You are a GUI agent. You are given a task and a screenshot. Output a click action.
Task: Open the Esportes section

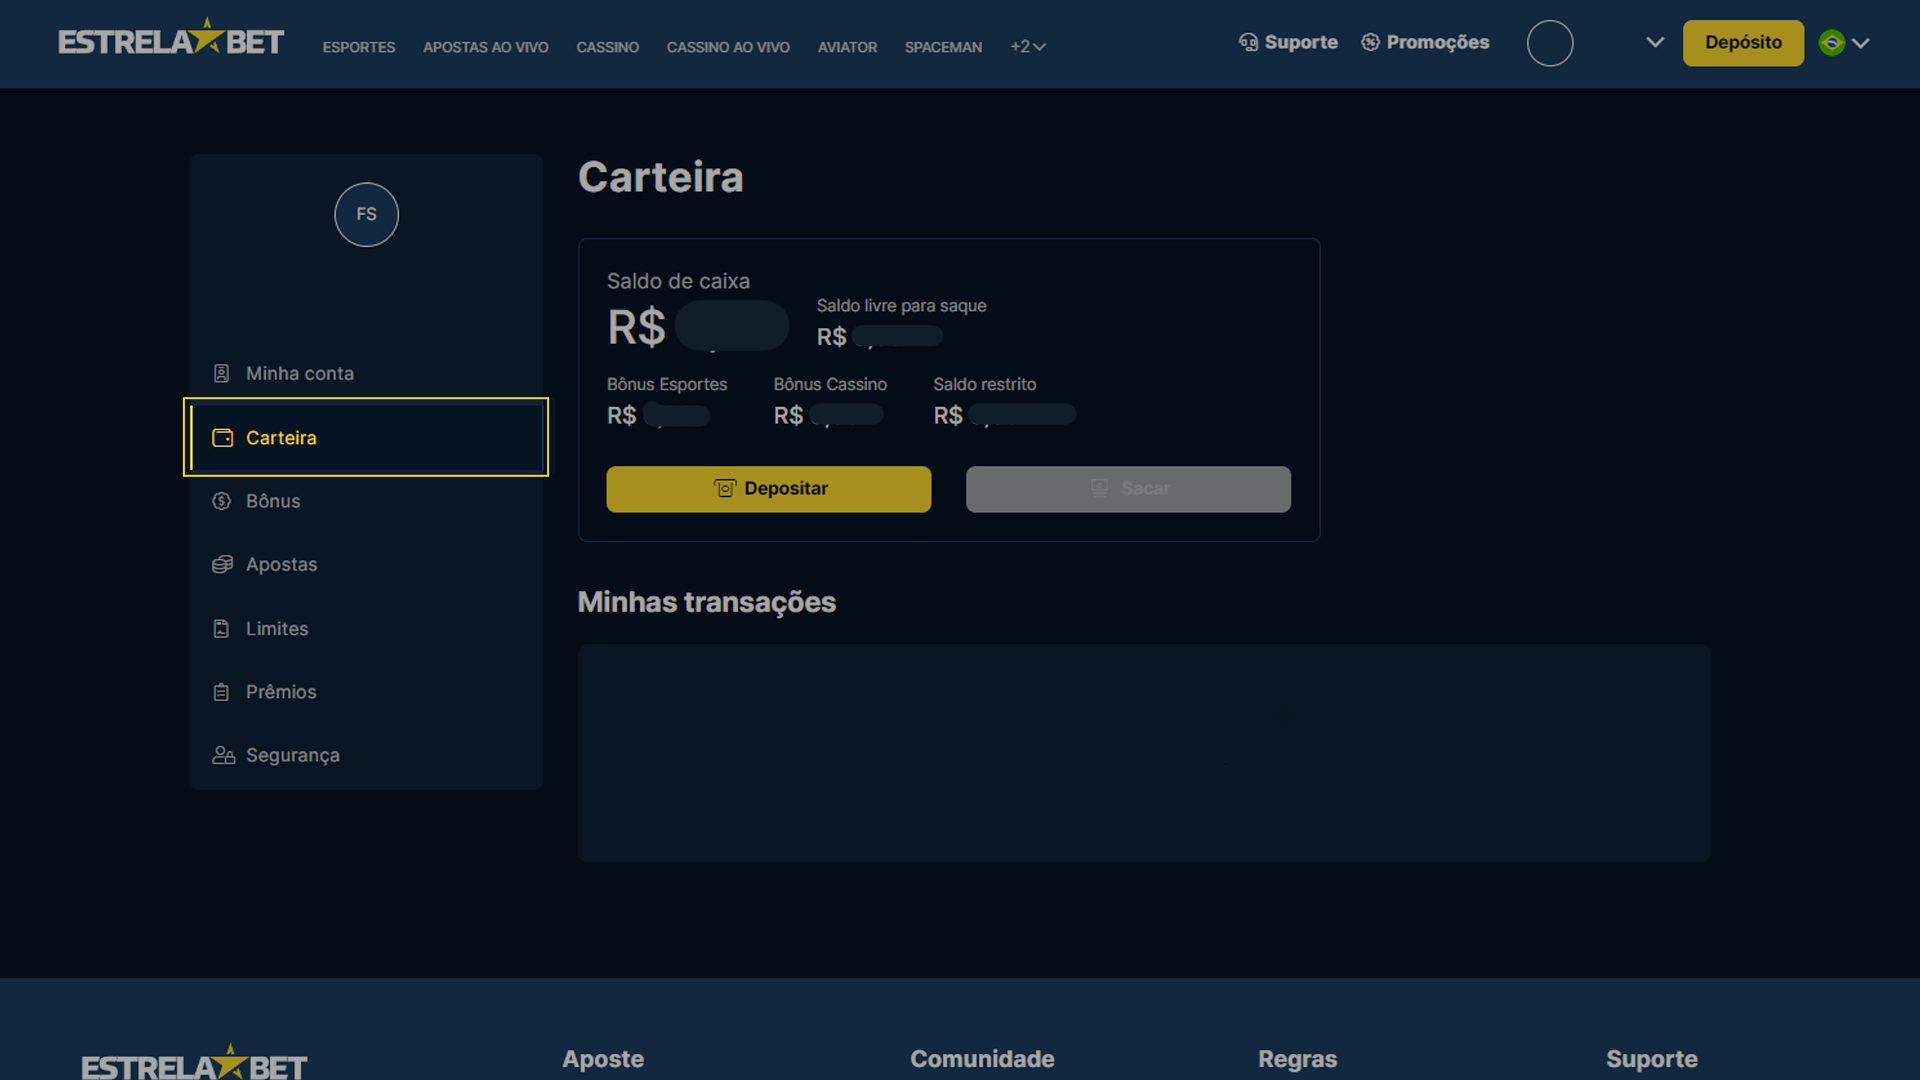click(x=358, y=47)
